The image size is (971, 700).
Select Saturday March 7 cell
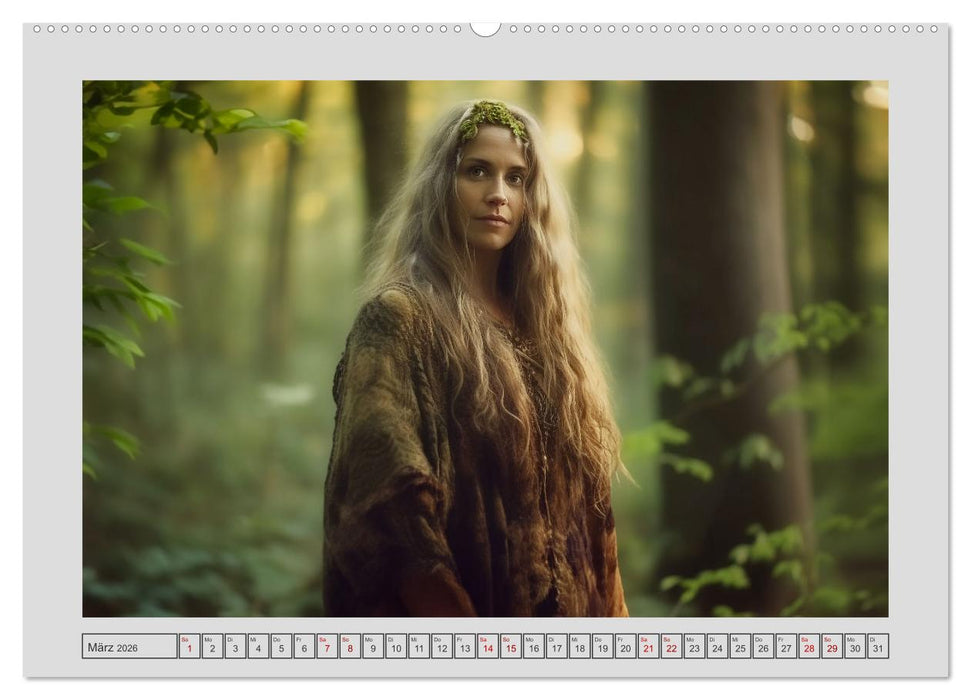coord(327,646)
